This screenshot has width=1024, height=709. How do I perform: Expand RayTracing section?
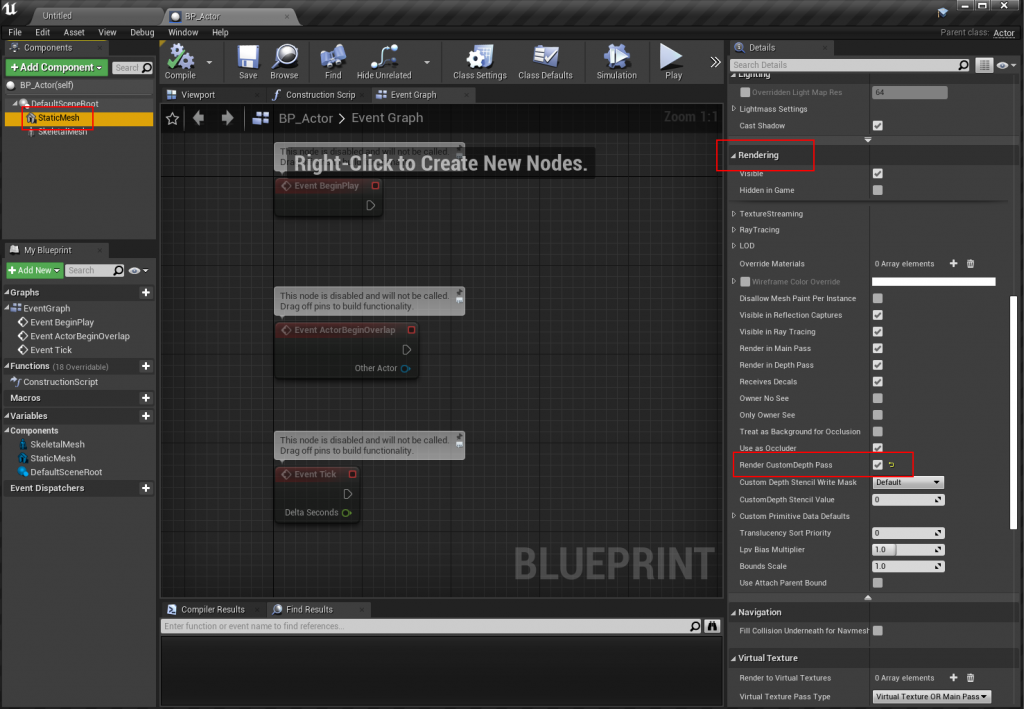tap(734, 230)
